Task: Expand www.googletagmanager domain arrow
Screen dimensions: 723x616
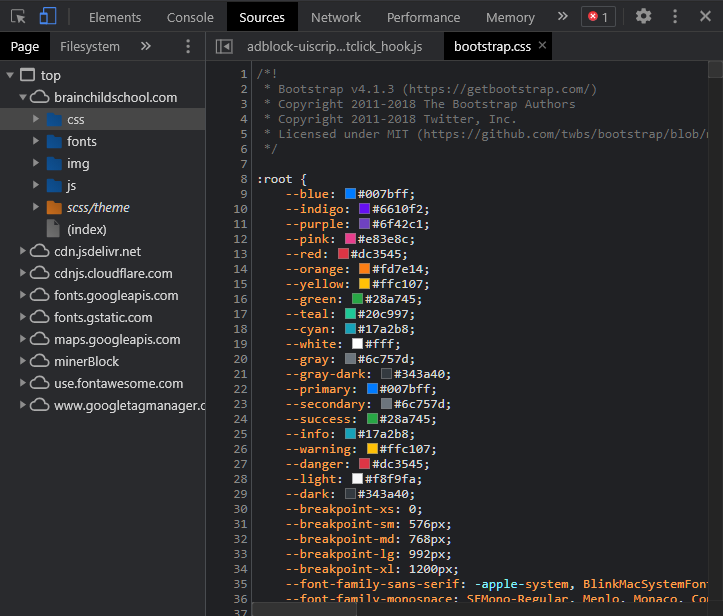Action: pyautogui.click(x=23, y=405)
